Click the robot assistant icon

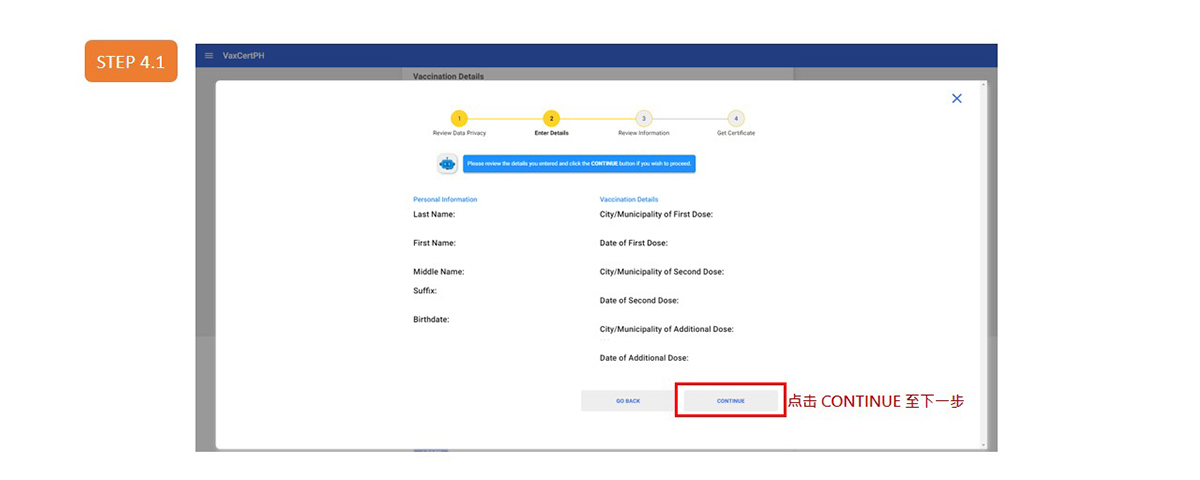click(447, 163)
